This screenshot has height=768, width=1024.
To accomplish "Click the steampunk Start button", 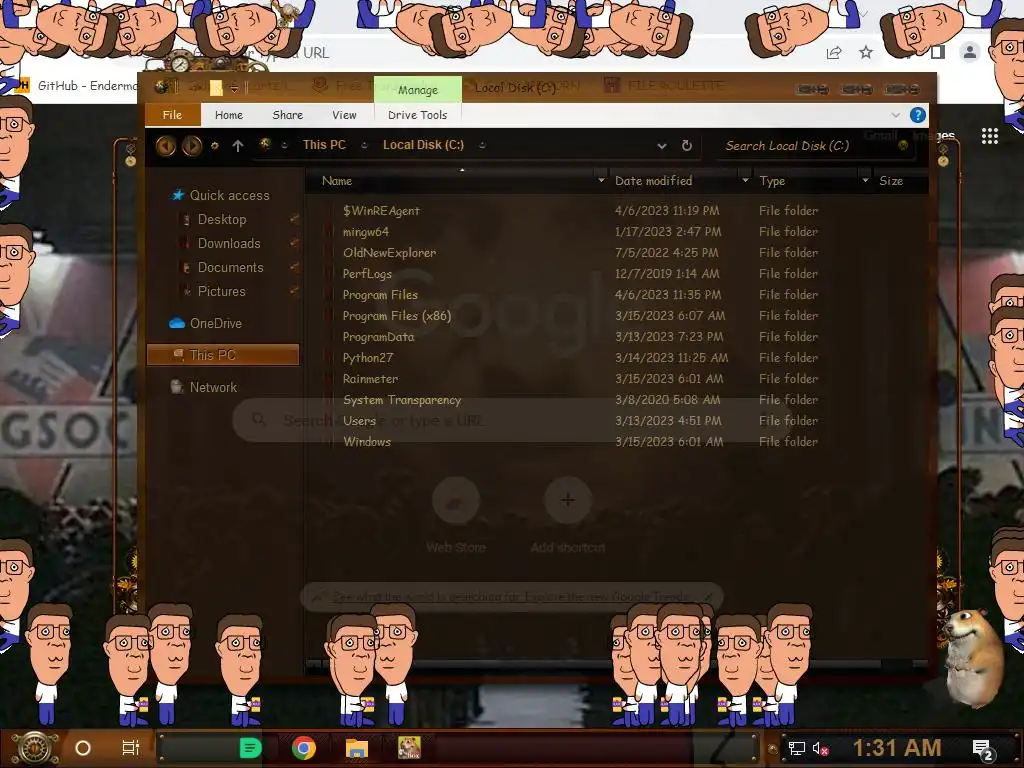I will [35, 748].
